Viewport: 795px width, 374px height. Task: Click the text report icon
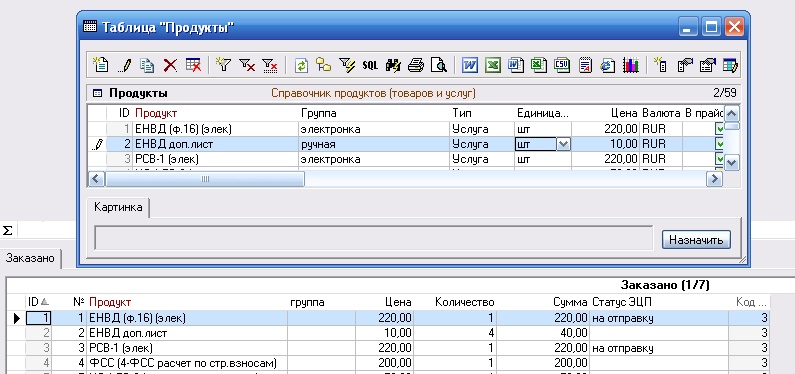(x=585, y=65)
